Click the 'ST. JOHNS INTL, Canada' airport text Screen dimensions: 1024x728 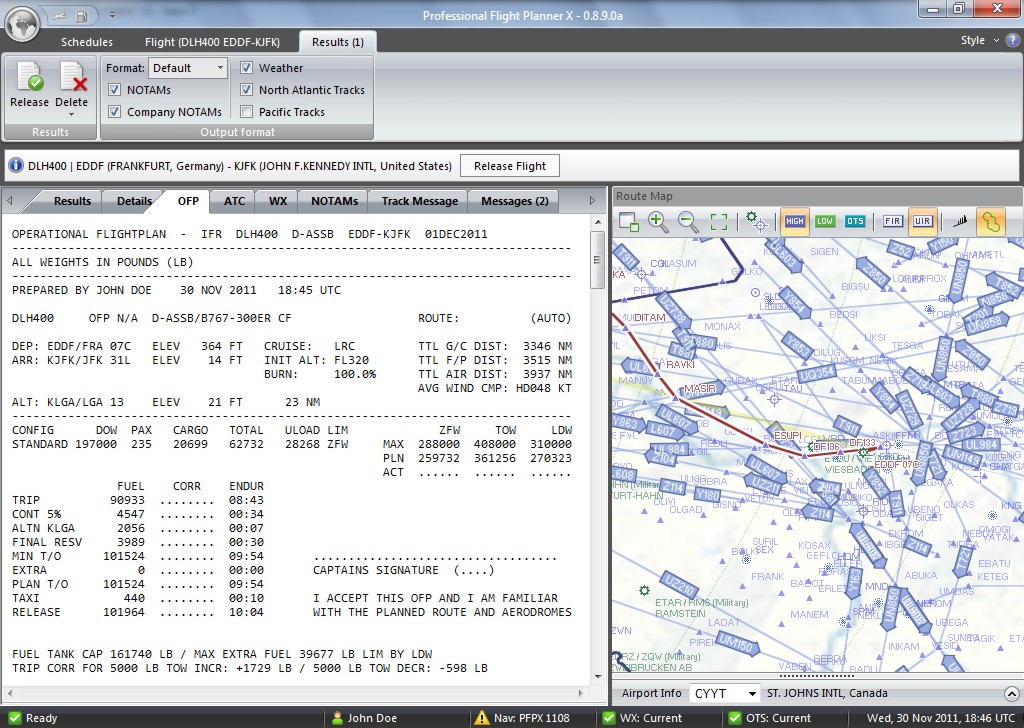[x=827, y=693]
